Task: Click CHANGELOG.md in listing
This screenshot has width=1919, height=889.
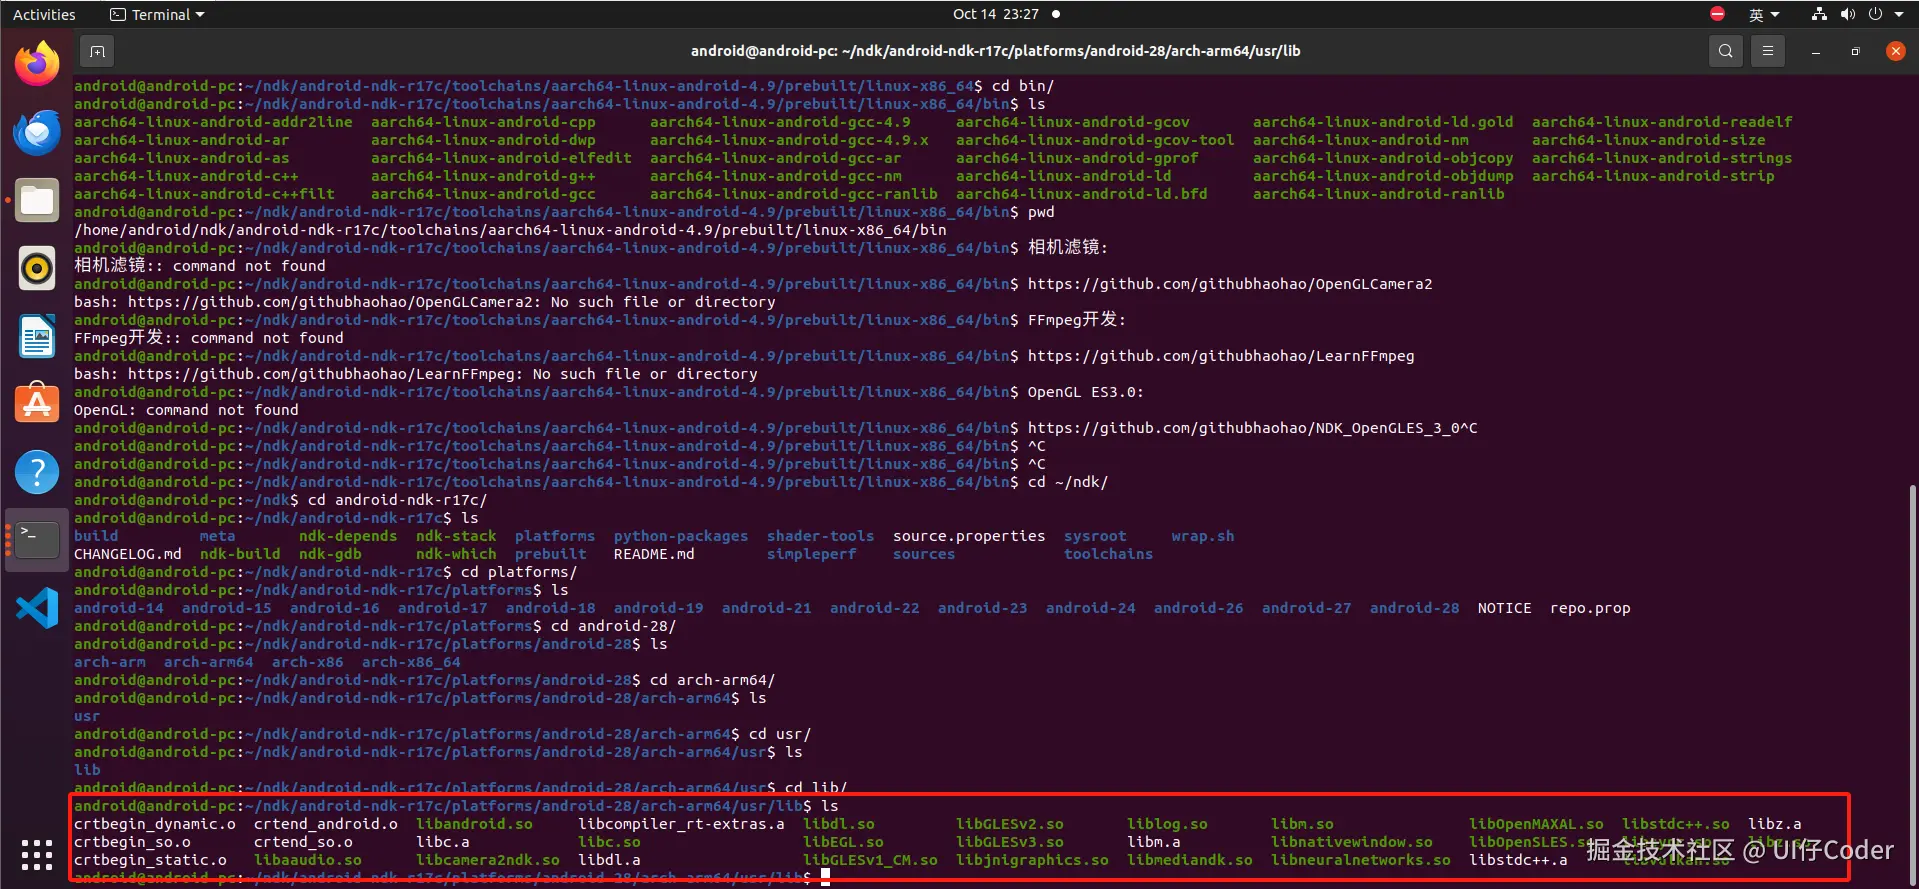Action: 128,554
